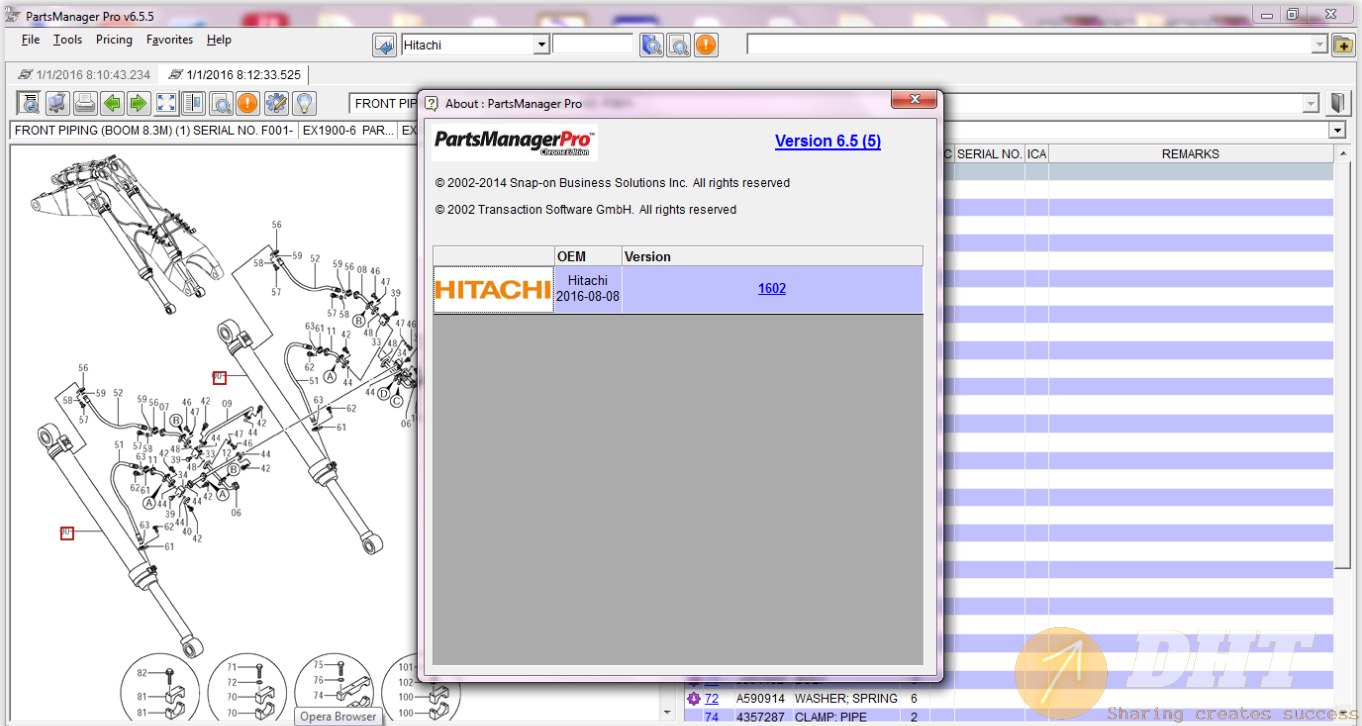Click the blue return arrow beside Hitachi dropdown

[x=384, y=45]
